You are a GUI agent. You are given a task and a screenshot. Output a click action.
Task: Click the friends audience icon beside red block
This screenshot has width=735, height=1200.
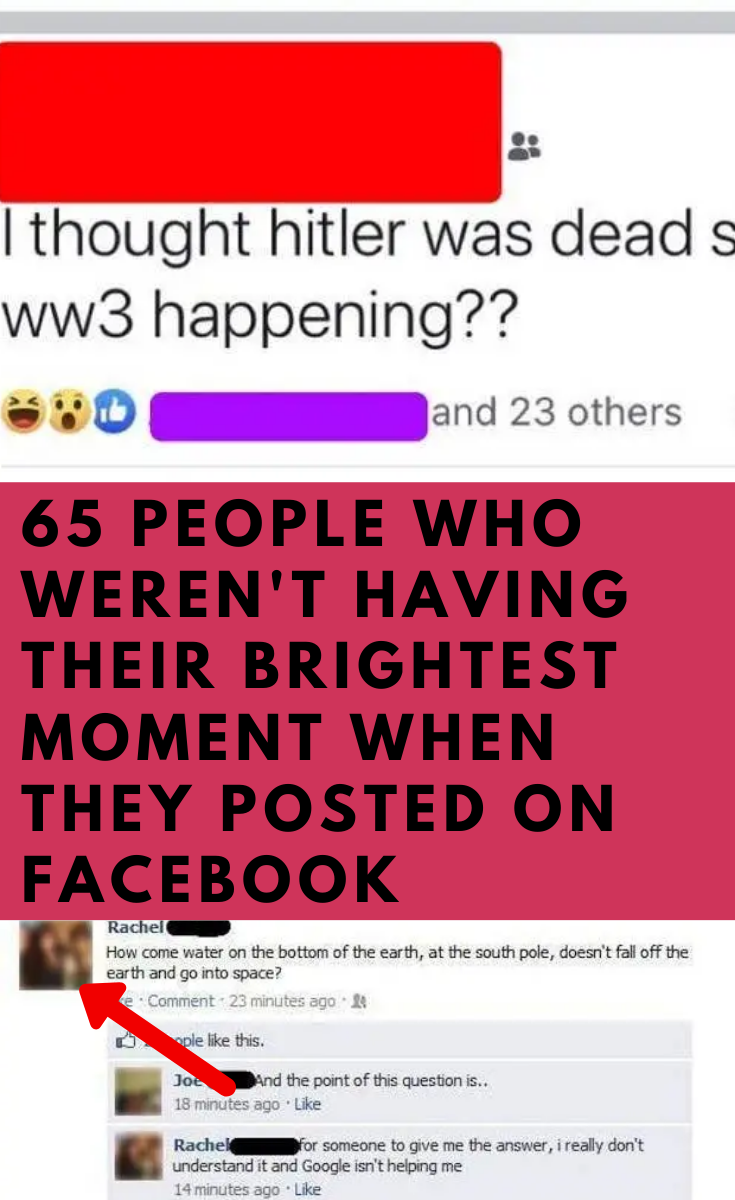click(524, 146)
